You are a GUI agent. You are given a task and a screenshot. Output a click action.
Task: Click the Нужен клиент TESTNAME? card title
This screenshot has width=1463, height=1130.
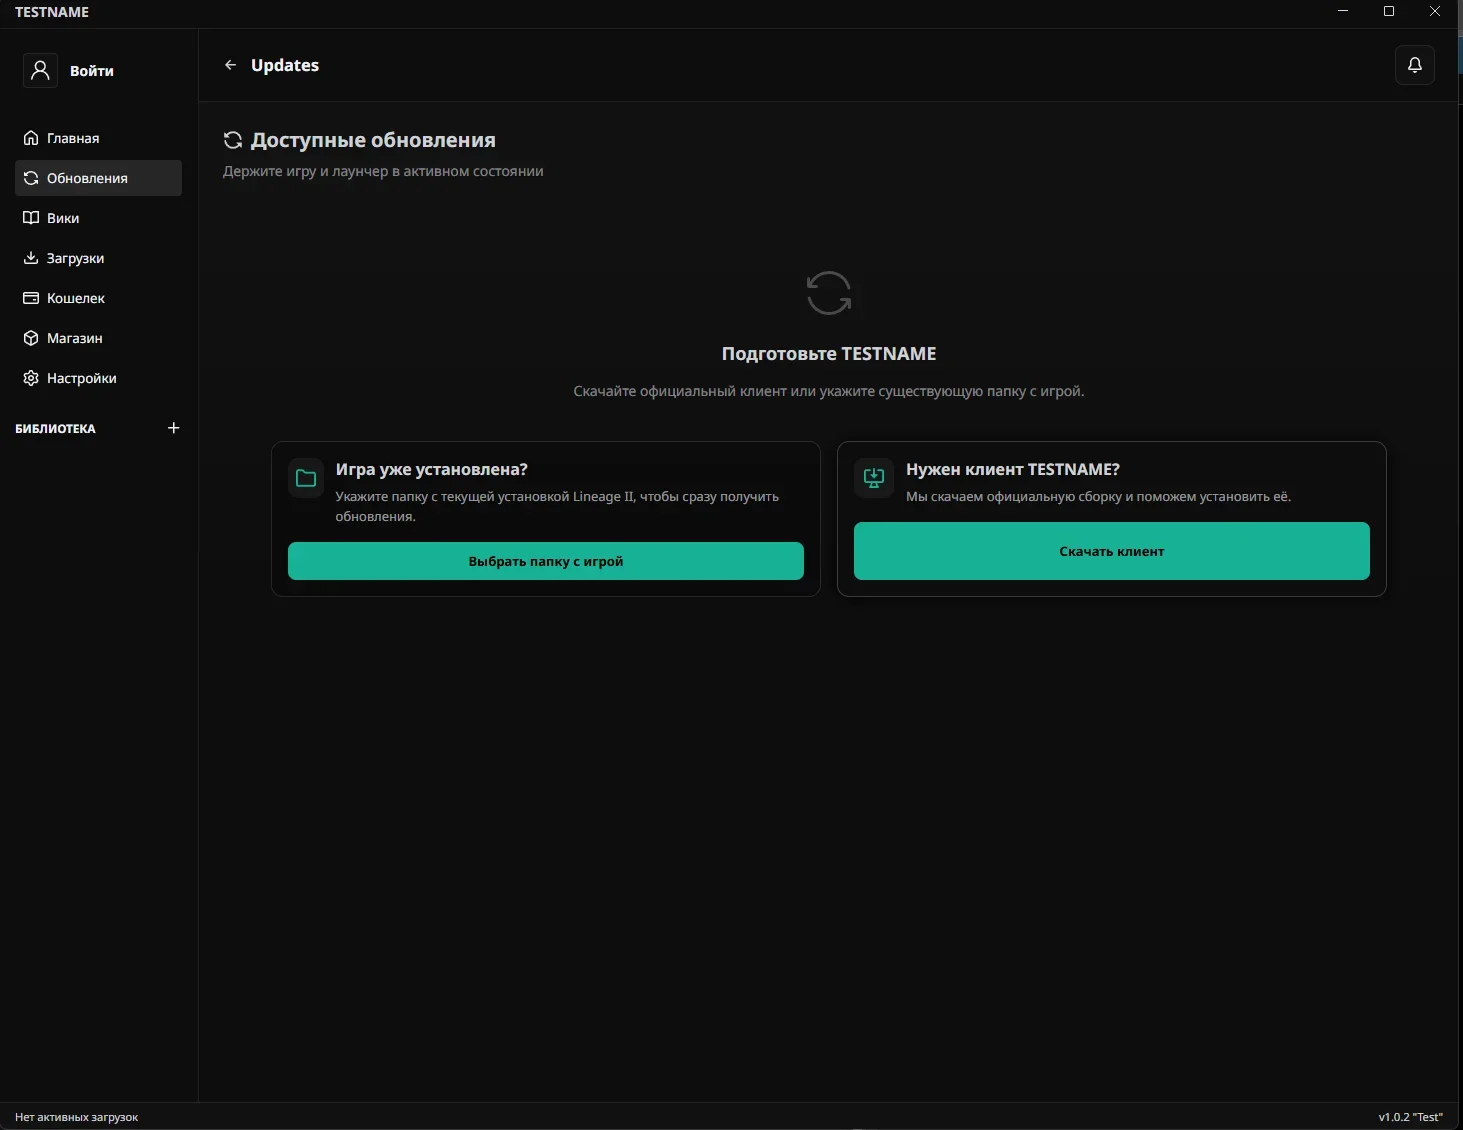1013,470
